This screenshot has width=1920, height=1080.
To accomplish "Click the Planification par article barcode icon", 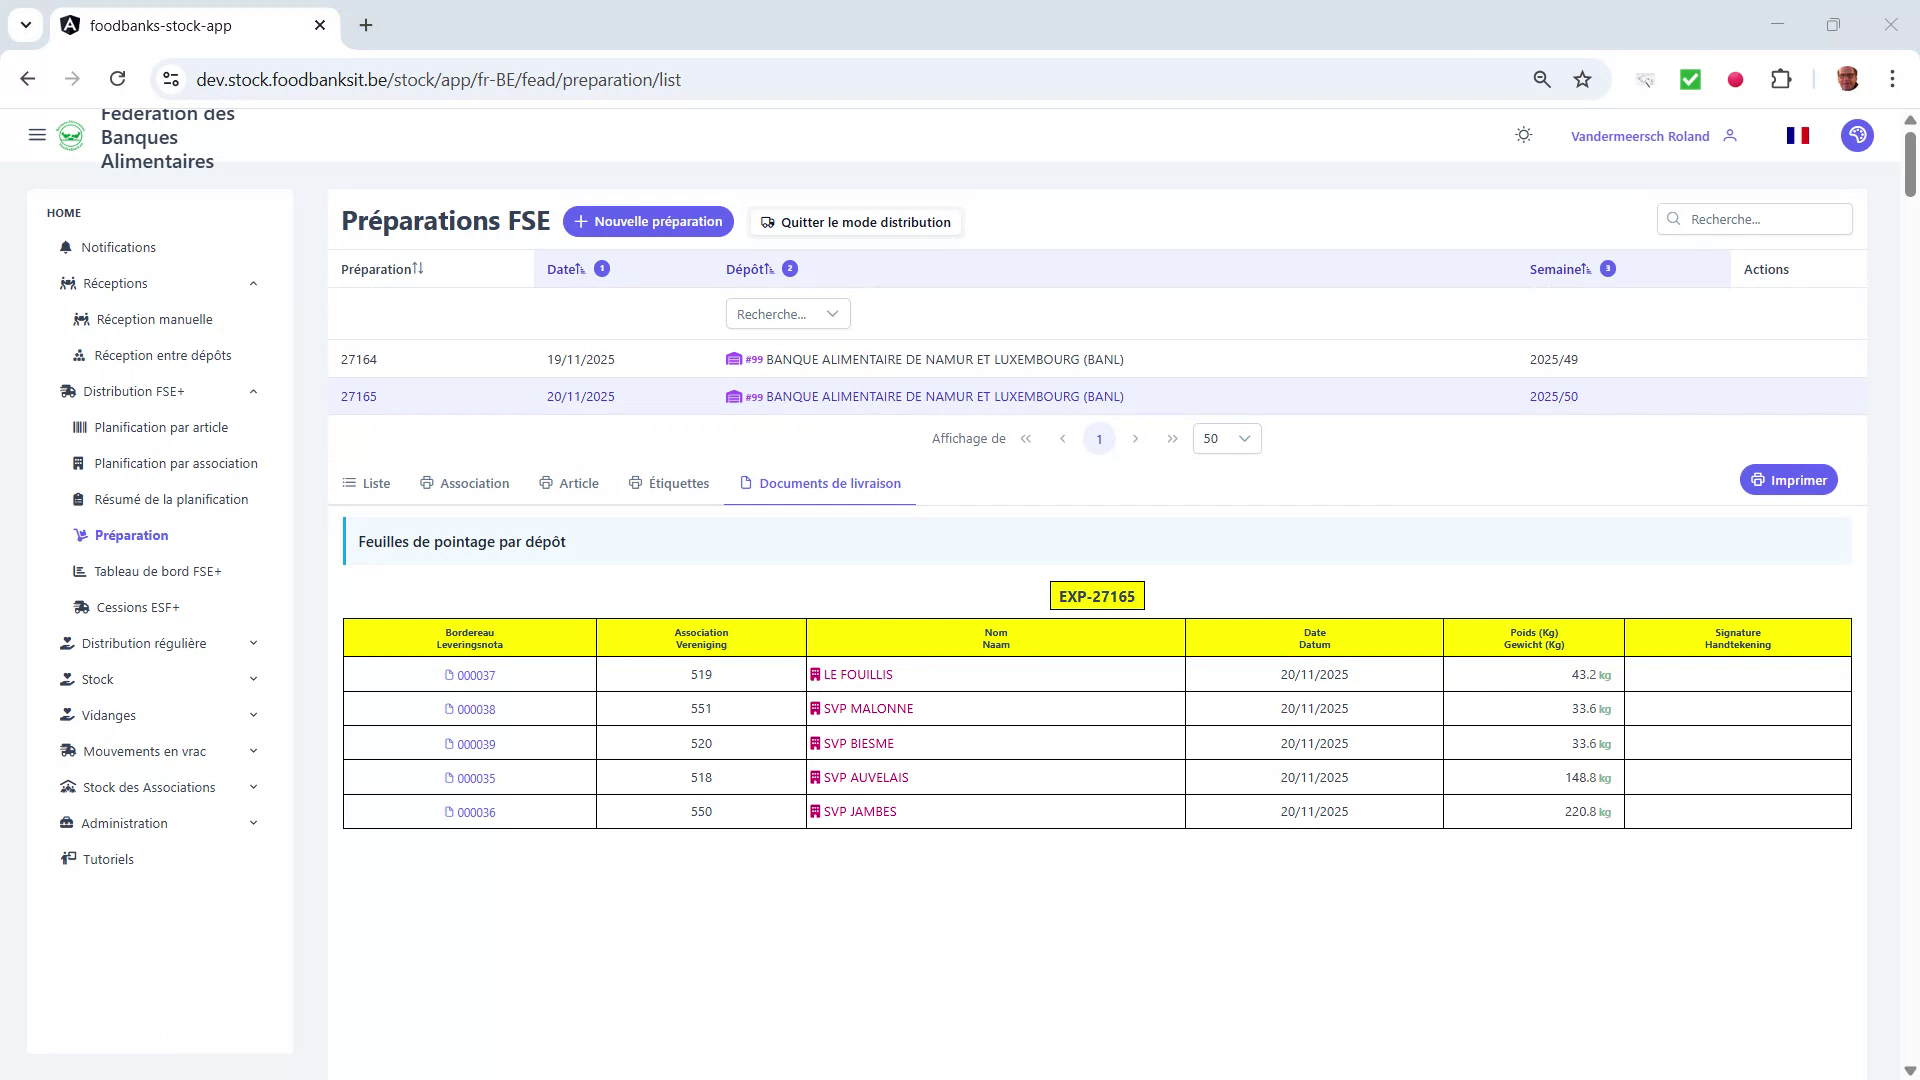I will tap(78, 427).
